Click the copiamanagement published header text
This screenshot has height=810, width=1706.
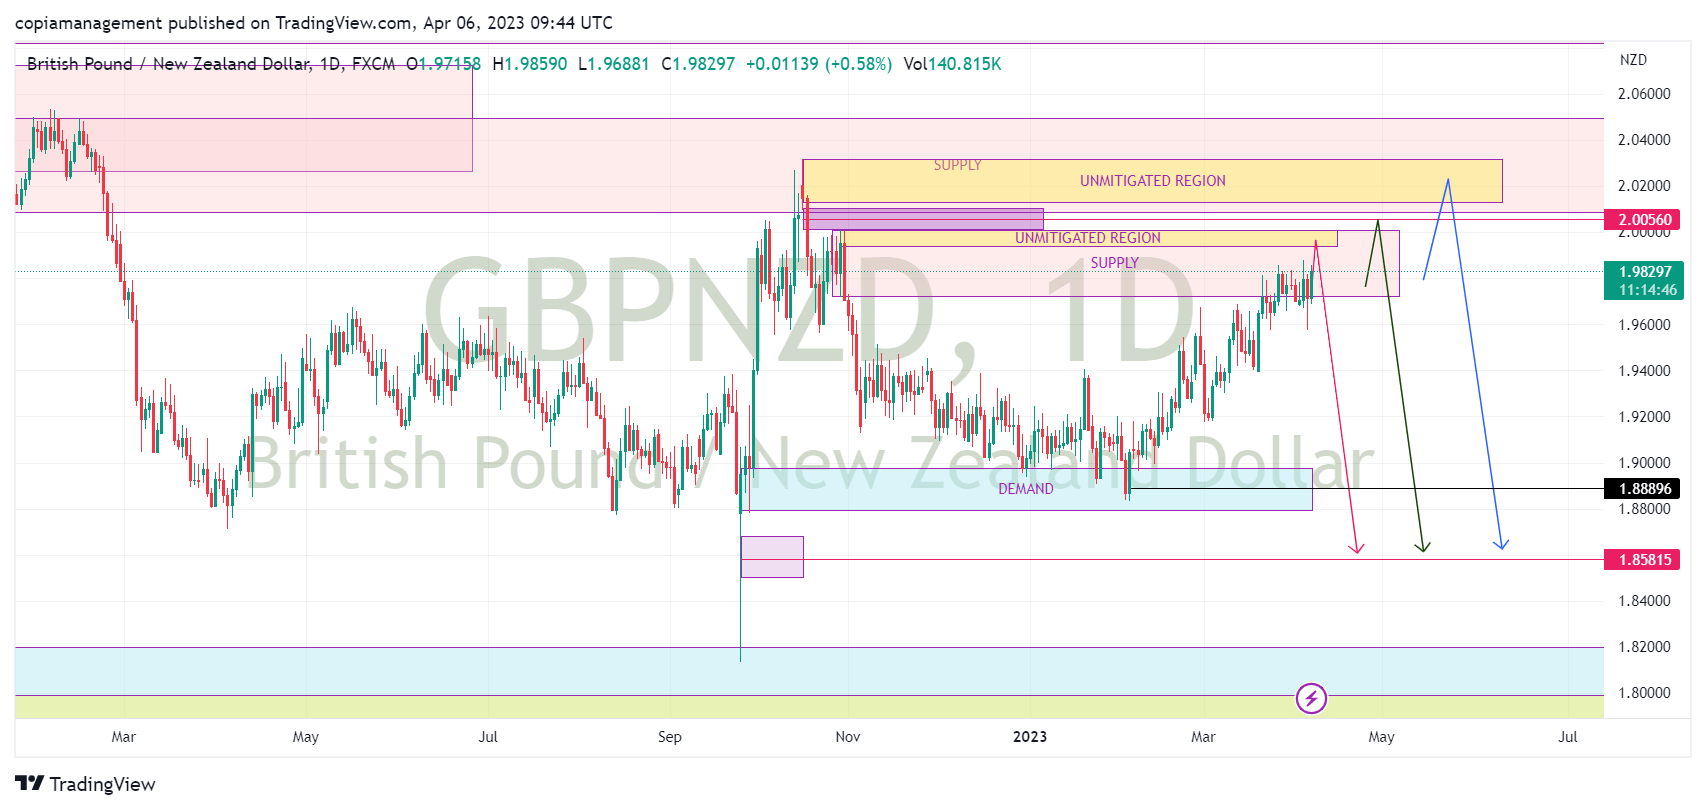(x=314, y=23)
